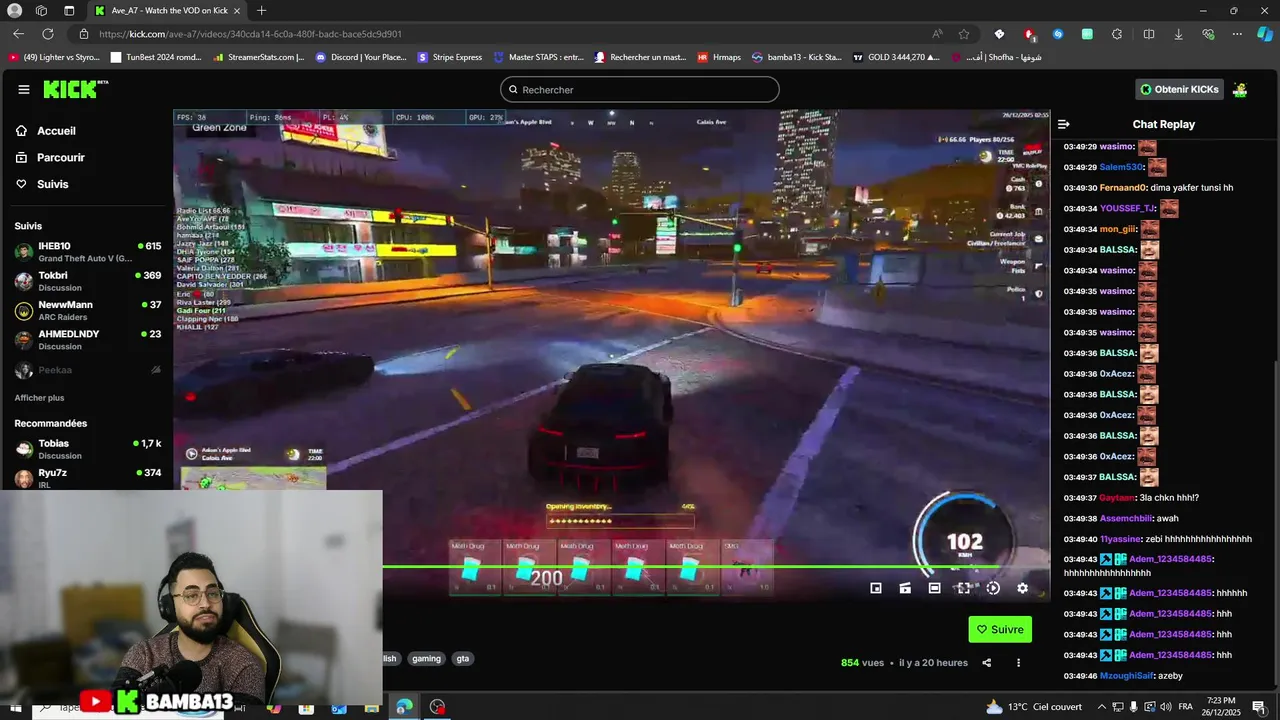Image resolution: width=1280 pixels, height=720 pixels.
Task: Open Microsoft Edge from taskbar
Action: coord(404,707)
